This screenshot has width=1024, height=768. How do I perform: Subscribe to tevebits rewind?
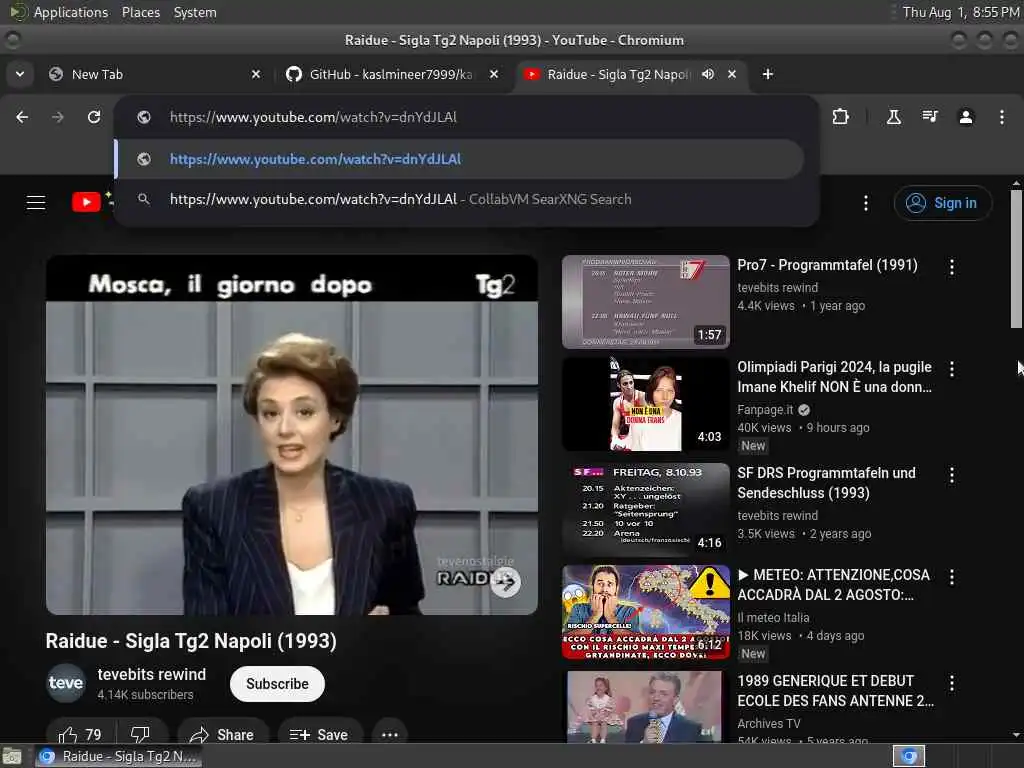click(277, 684)
